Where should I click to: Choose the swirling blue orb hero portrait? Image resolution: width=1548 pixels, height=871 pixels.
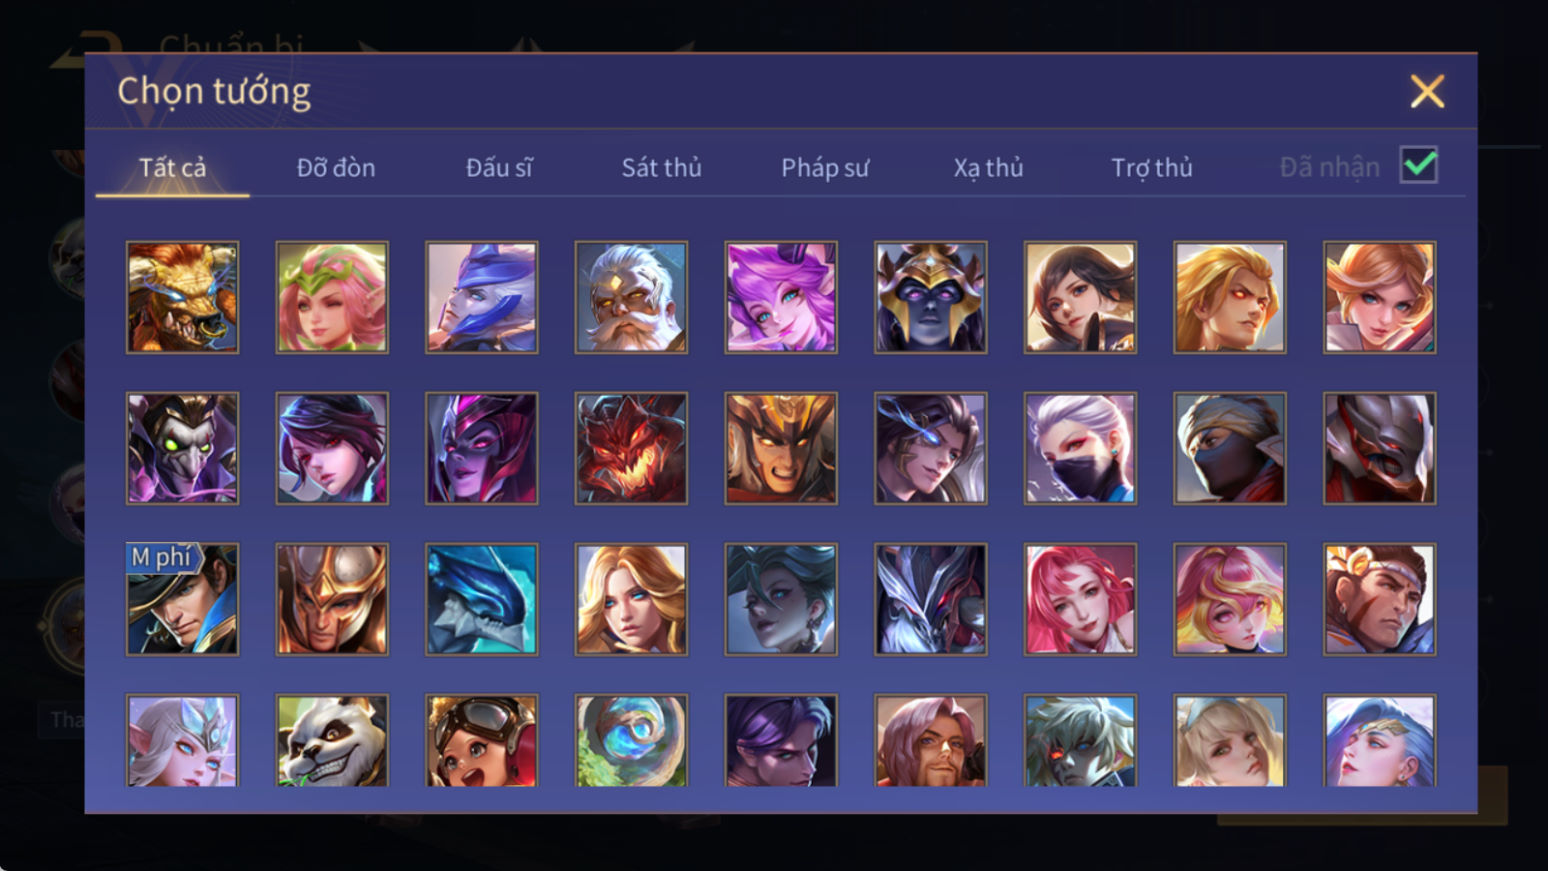point(631,741)
